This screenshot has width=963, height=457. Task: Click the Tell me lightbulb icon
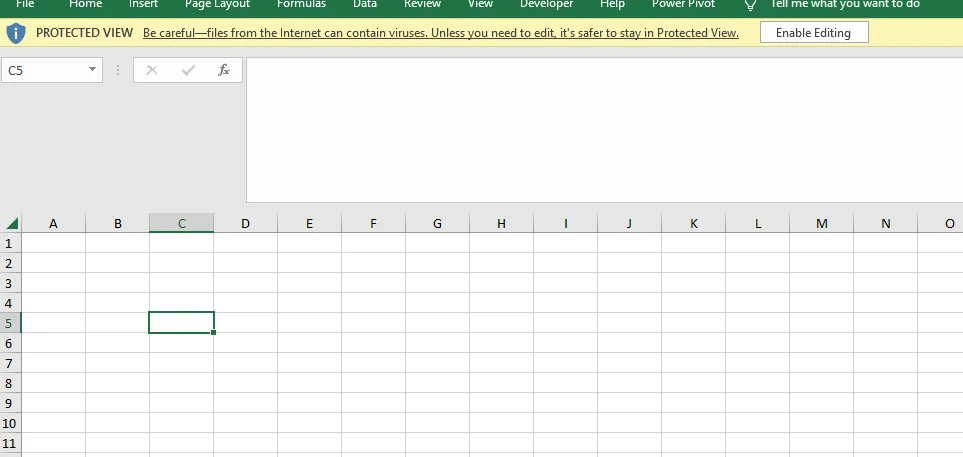tap(750, 5)
